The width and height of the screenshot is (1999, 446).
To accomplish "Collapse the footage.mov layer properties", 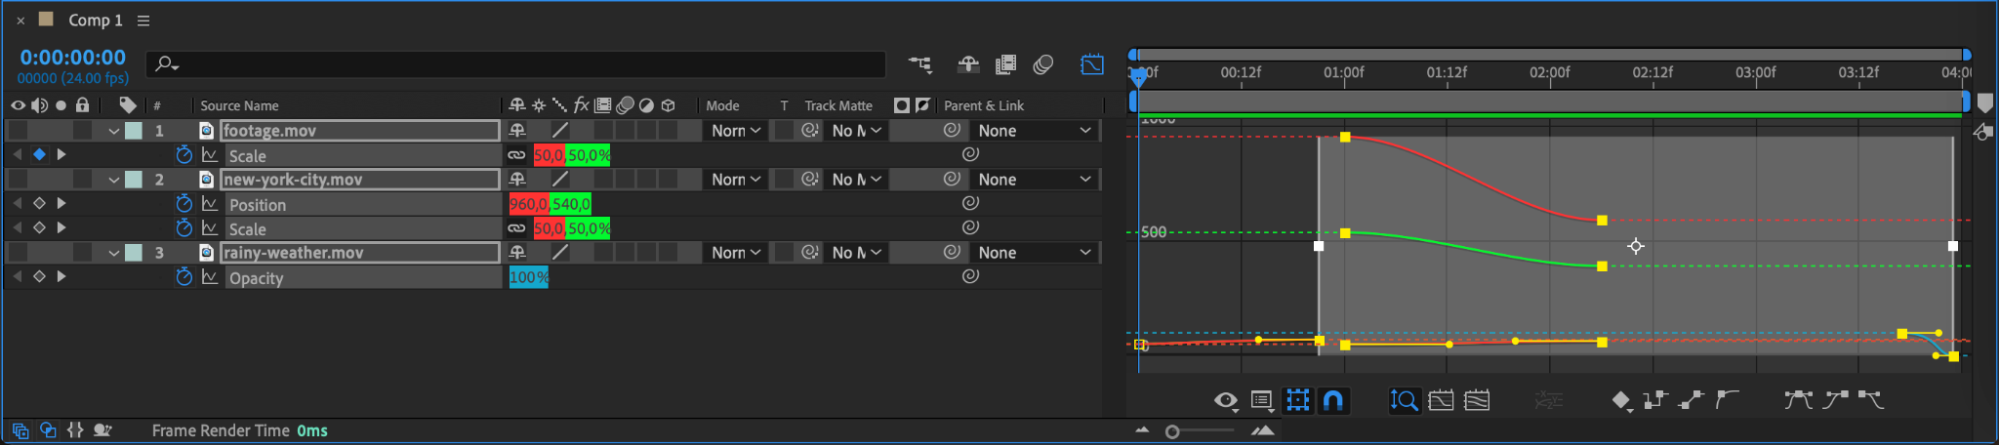I will tap(113, 131).
